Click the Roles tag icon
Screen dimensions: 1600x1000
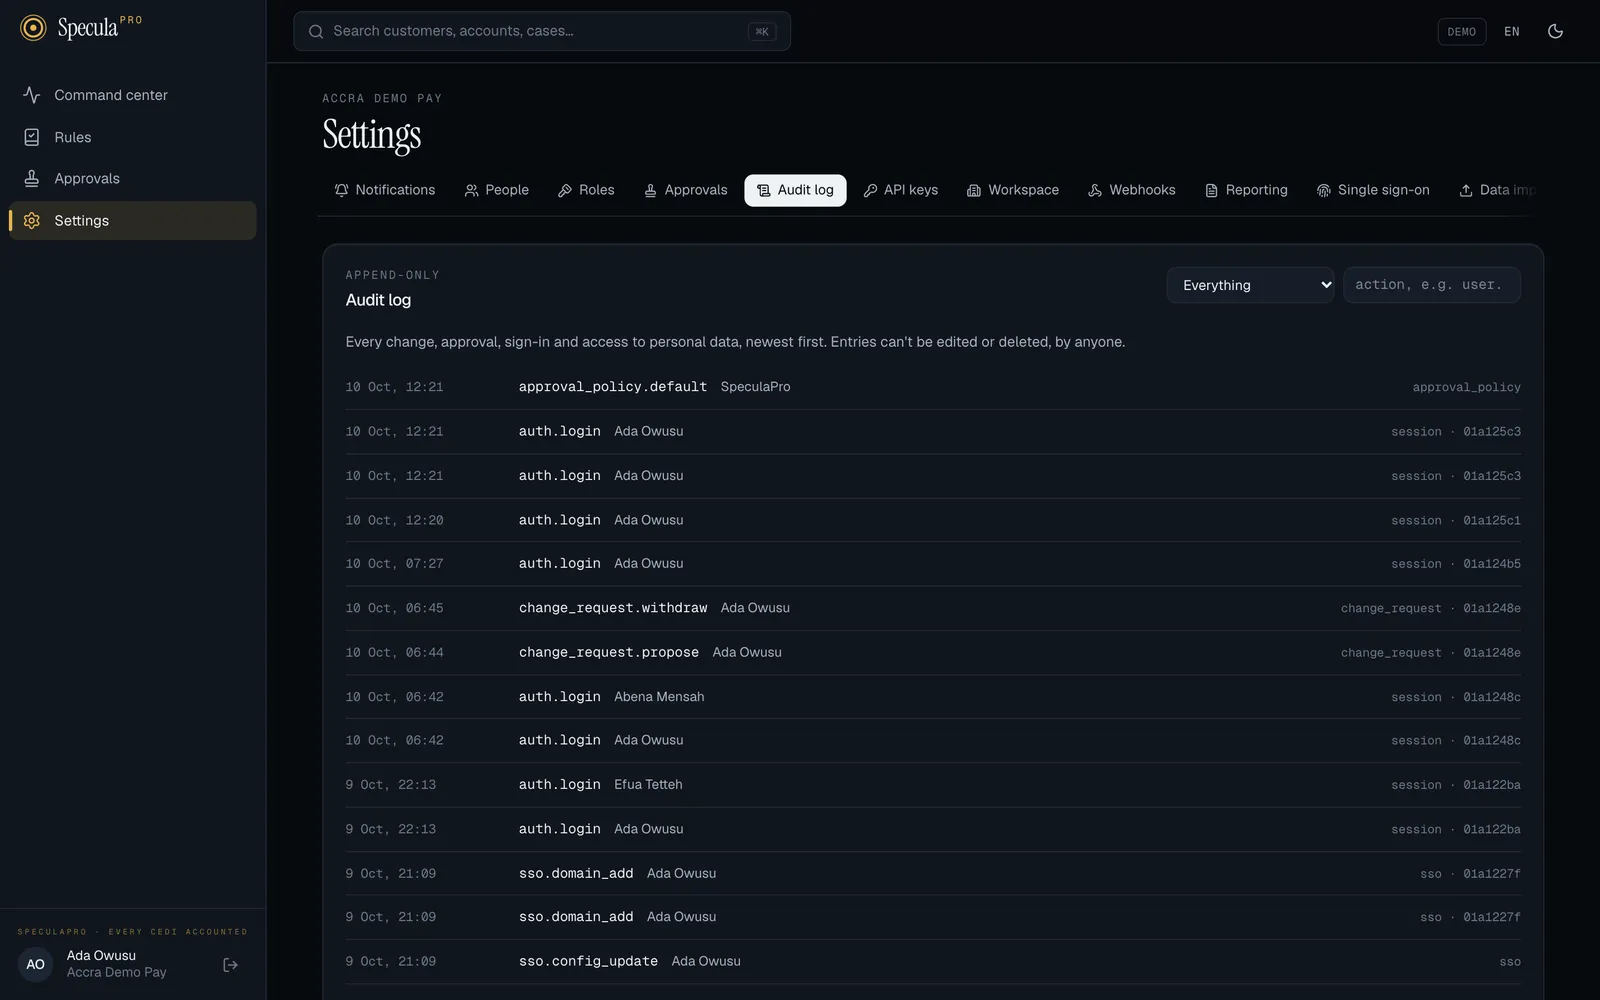[565, 190]
